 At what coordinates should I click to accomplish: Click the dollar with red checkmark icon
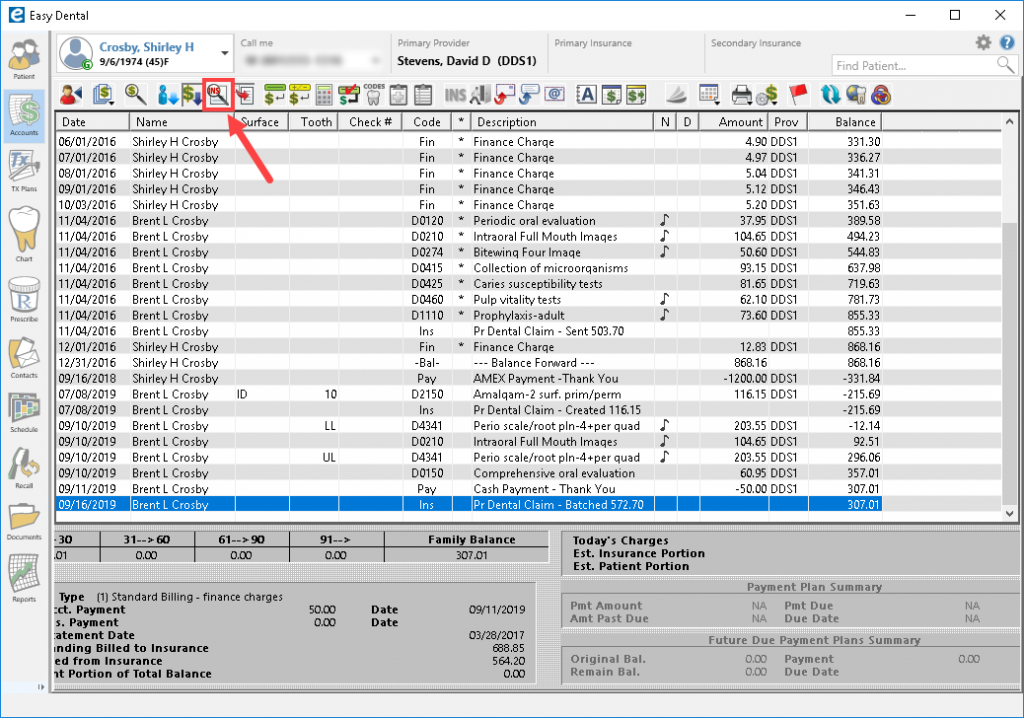pyautogui.click(x=349, y=95)
